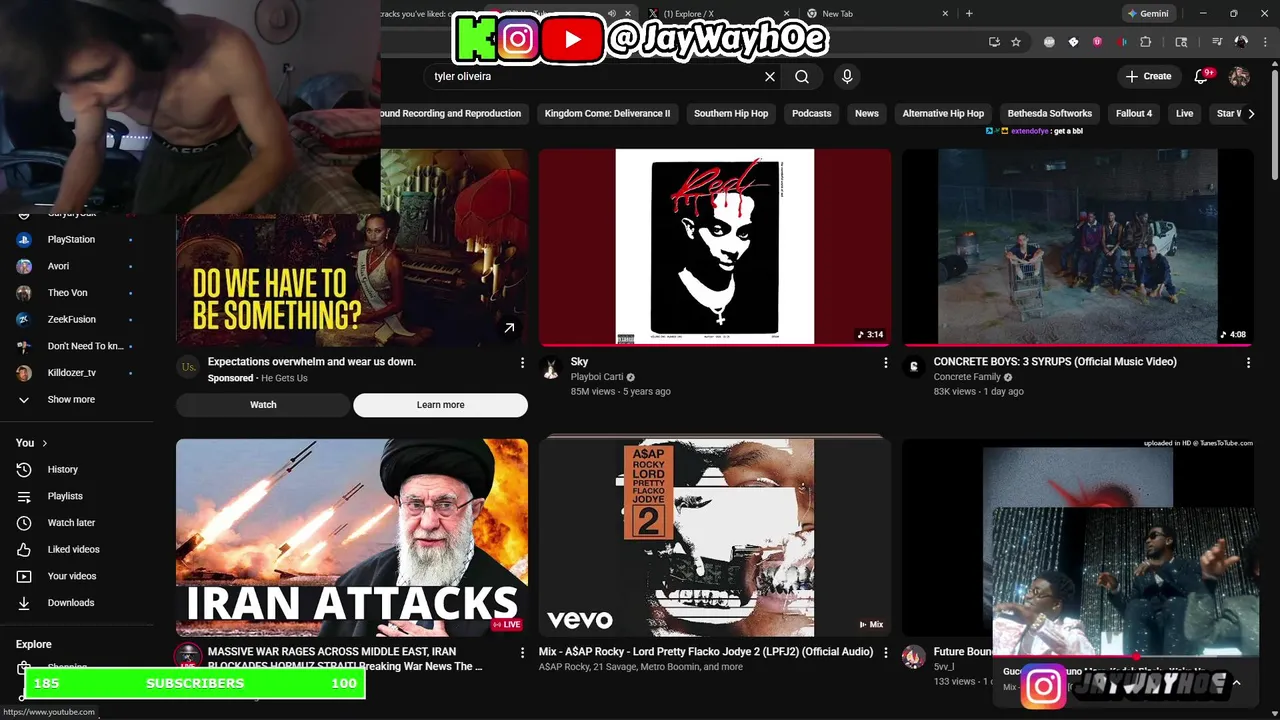Click the external link arrow on the ad thumbnail
The image size is (1280, 720).
[509, 328]
